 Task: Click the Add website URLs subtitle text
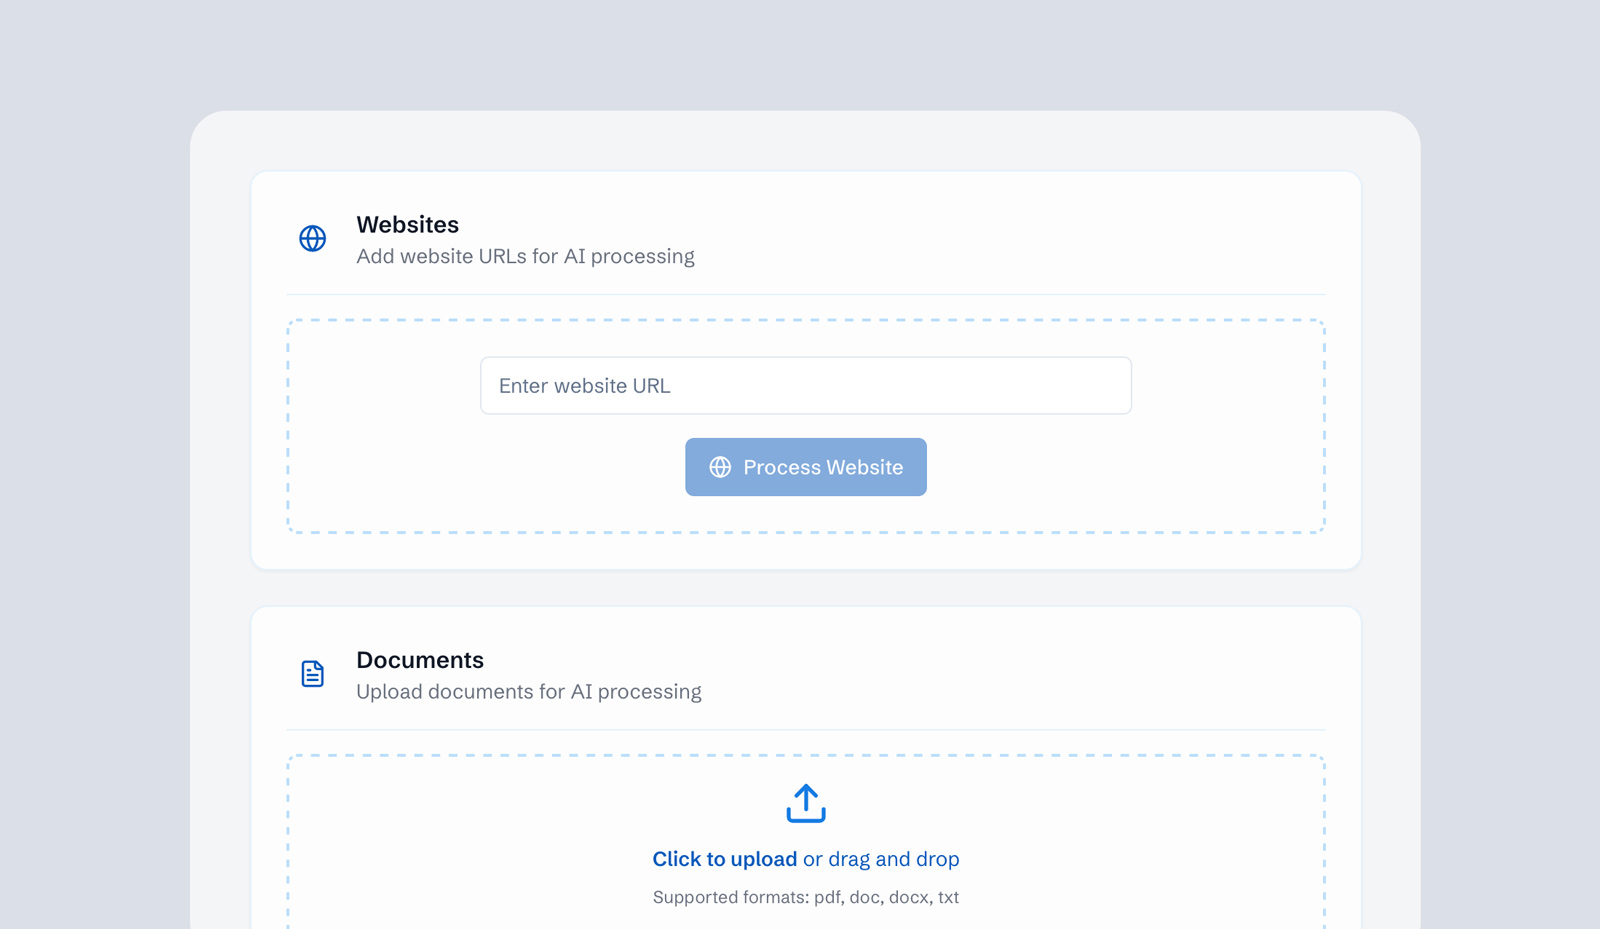click(x=525, y=256)
